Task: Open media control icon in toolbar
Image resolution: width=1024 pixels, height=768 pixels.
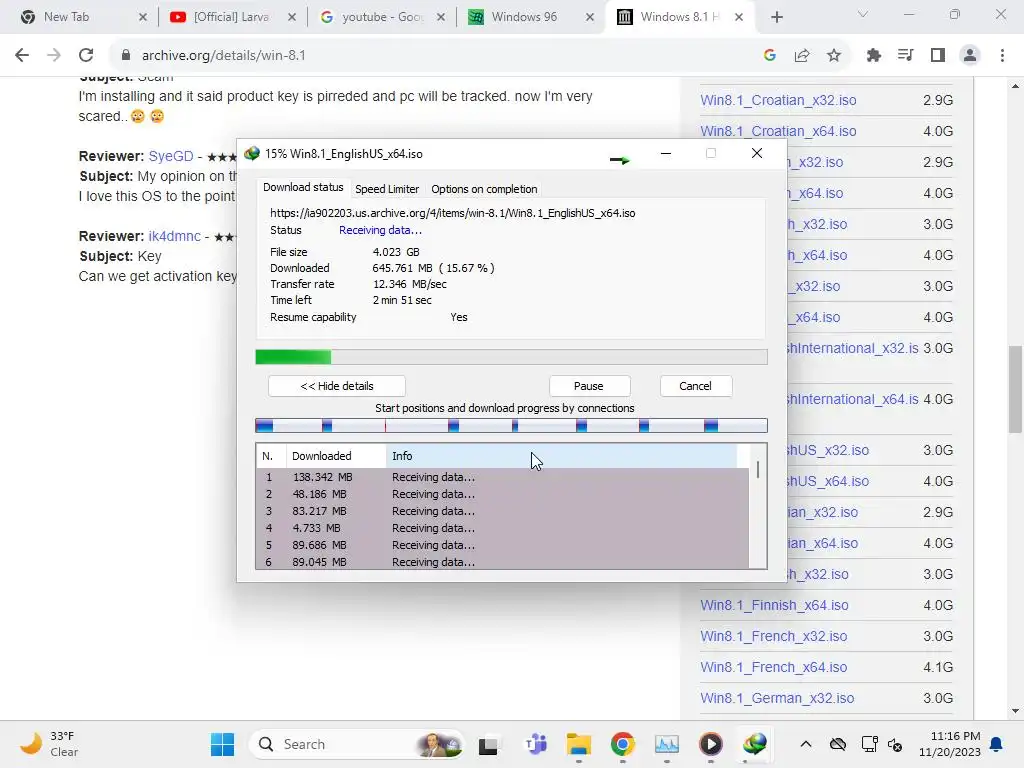Action: [x=906, y=56]
